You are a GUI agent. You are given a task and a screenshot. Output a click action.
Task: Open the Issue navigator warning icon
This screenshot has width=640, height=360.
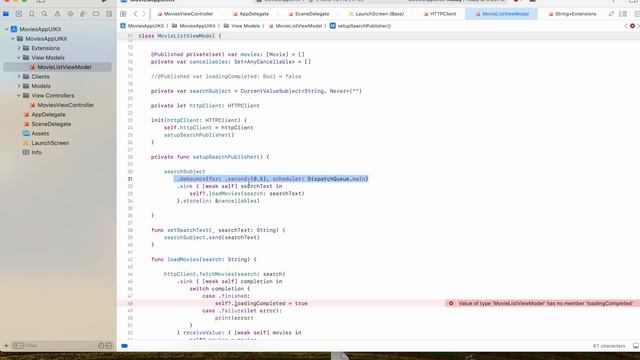[x=57, y=14]
